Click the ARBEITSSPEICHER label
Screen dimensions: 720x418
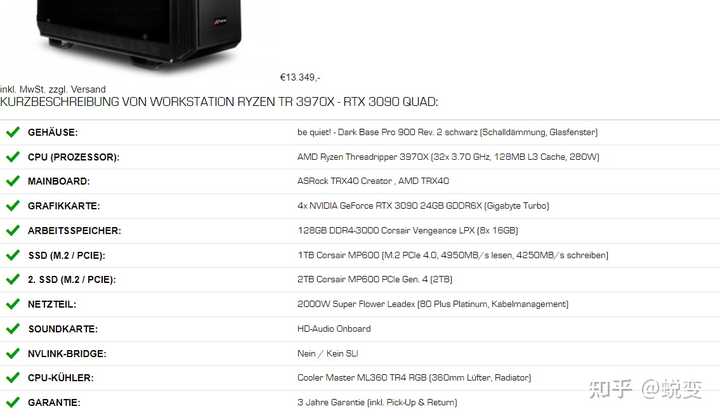[x=74, y=231]
